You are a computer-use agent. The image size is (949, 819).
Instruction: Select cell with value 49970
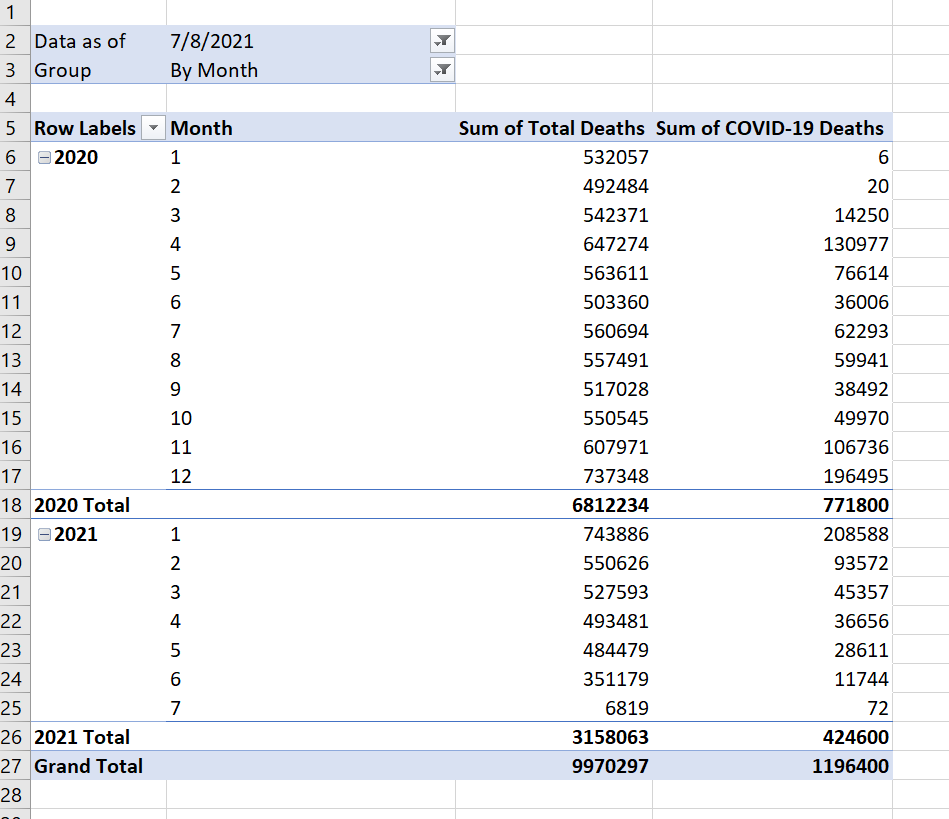(x=772, y=418)
